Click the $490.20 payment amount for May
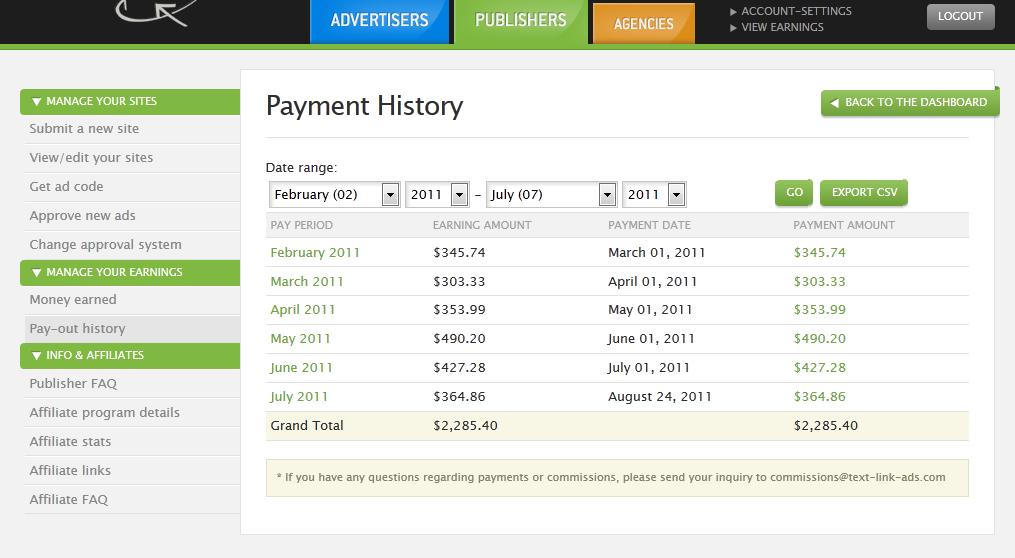The width and height of the screenshot is (1015, 558). tap(819, 339)
